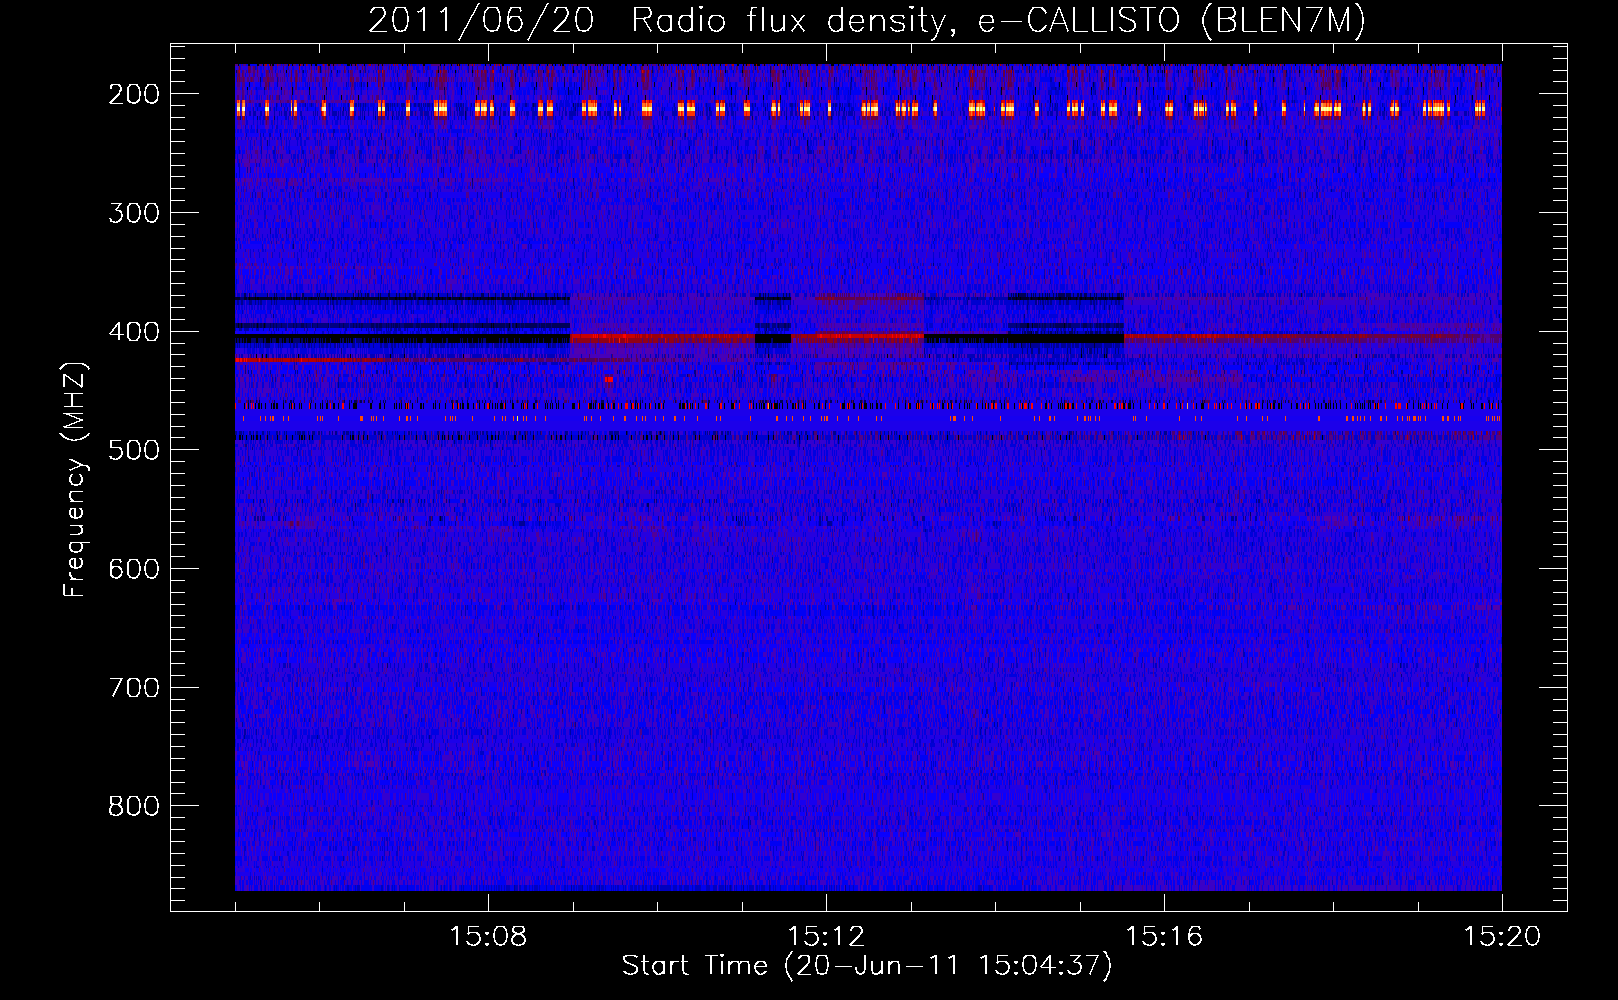Screen dimensions: 1618x1000
Task: Click the 15:20 time tick label
Action: [x=1502, y=937]
